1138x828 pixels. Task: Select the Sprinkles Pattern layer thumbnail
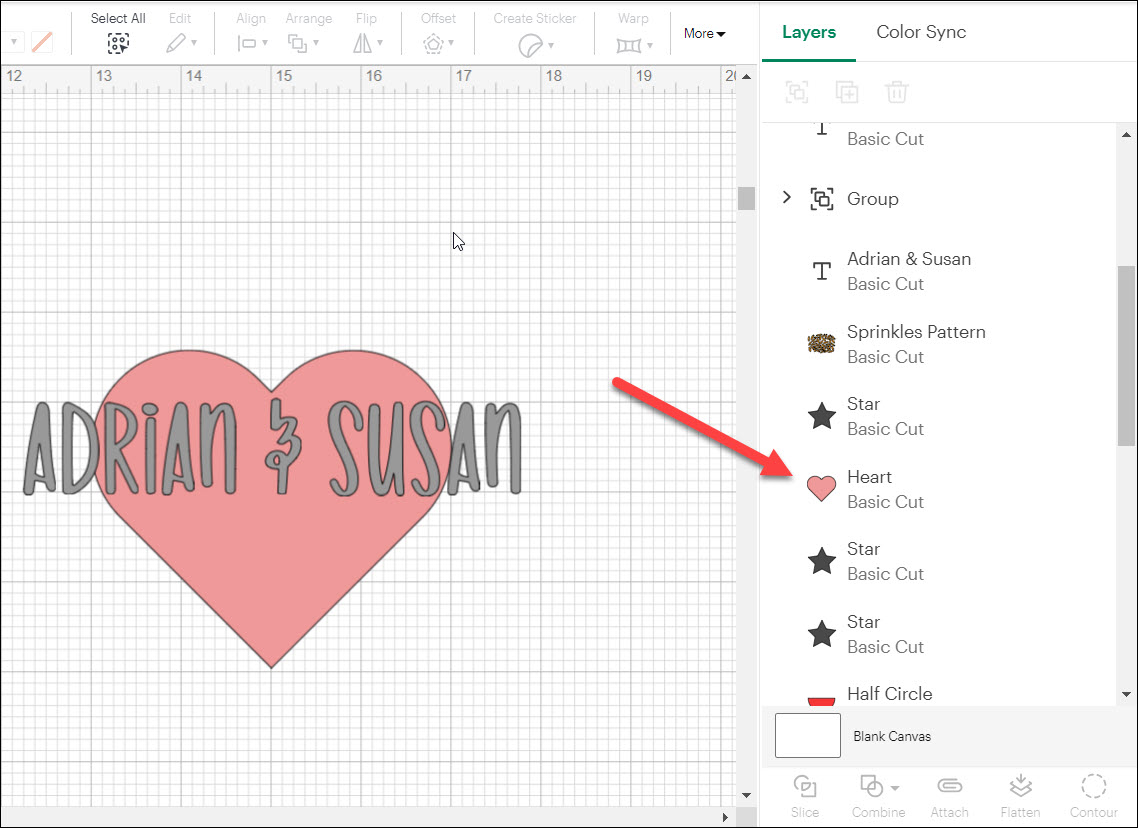(x=822, y=344)
